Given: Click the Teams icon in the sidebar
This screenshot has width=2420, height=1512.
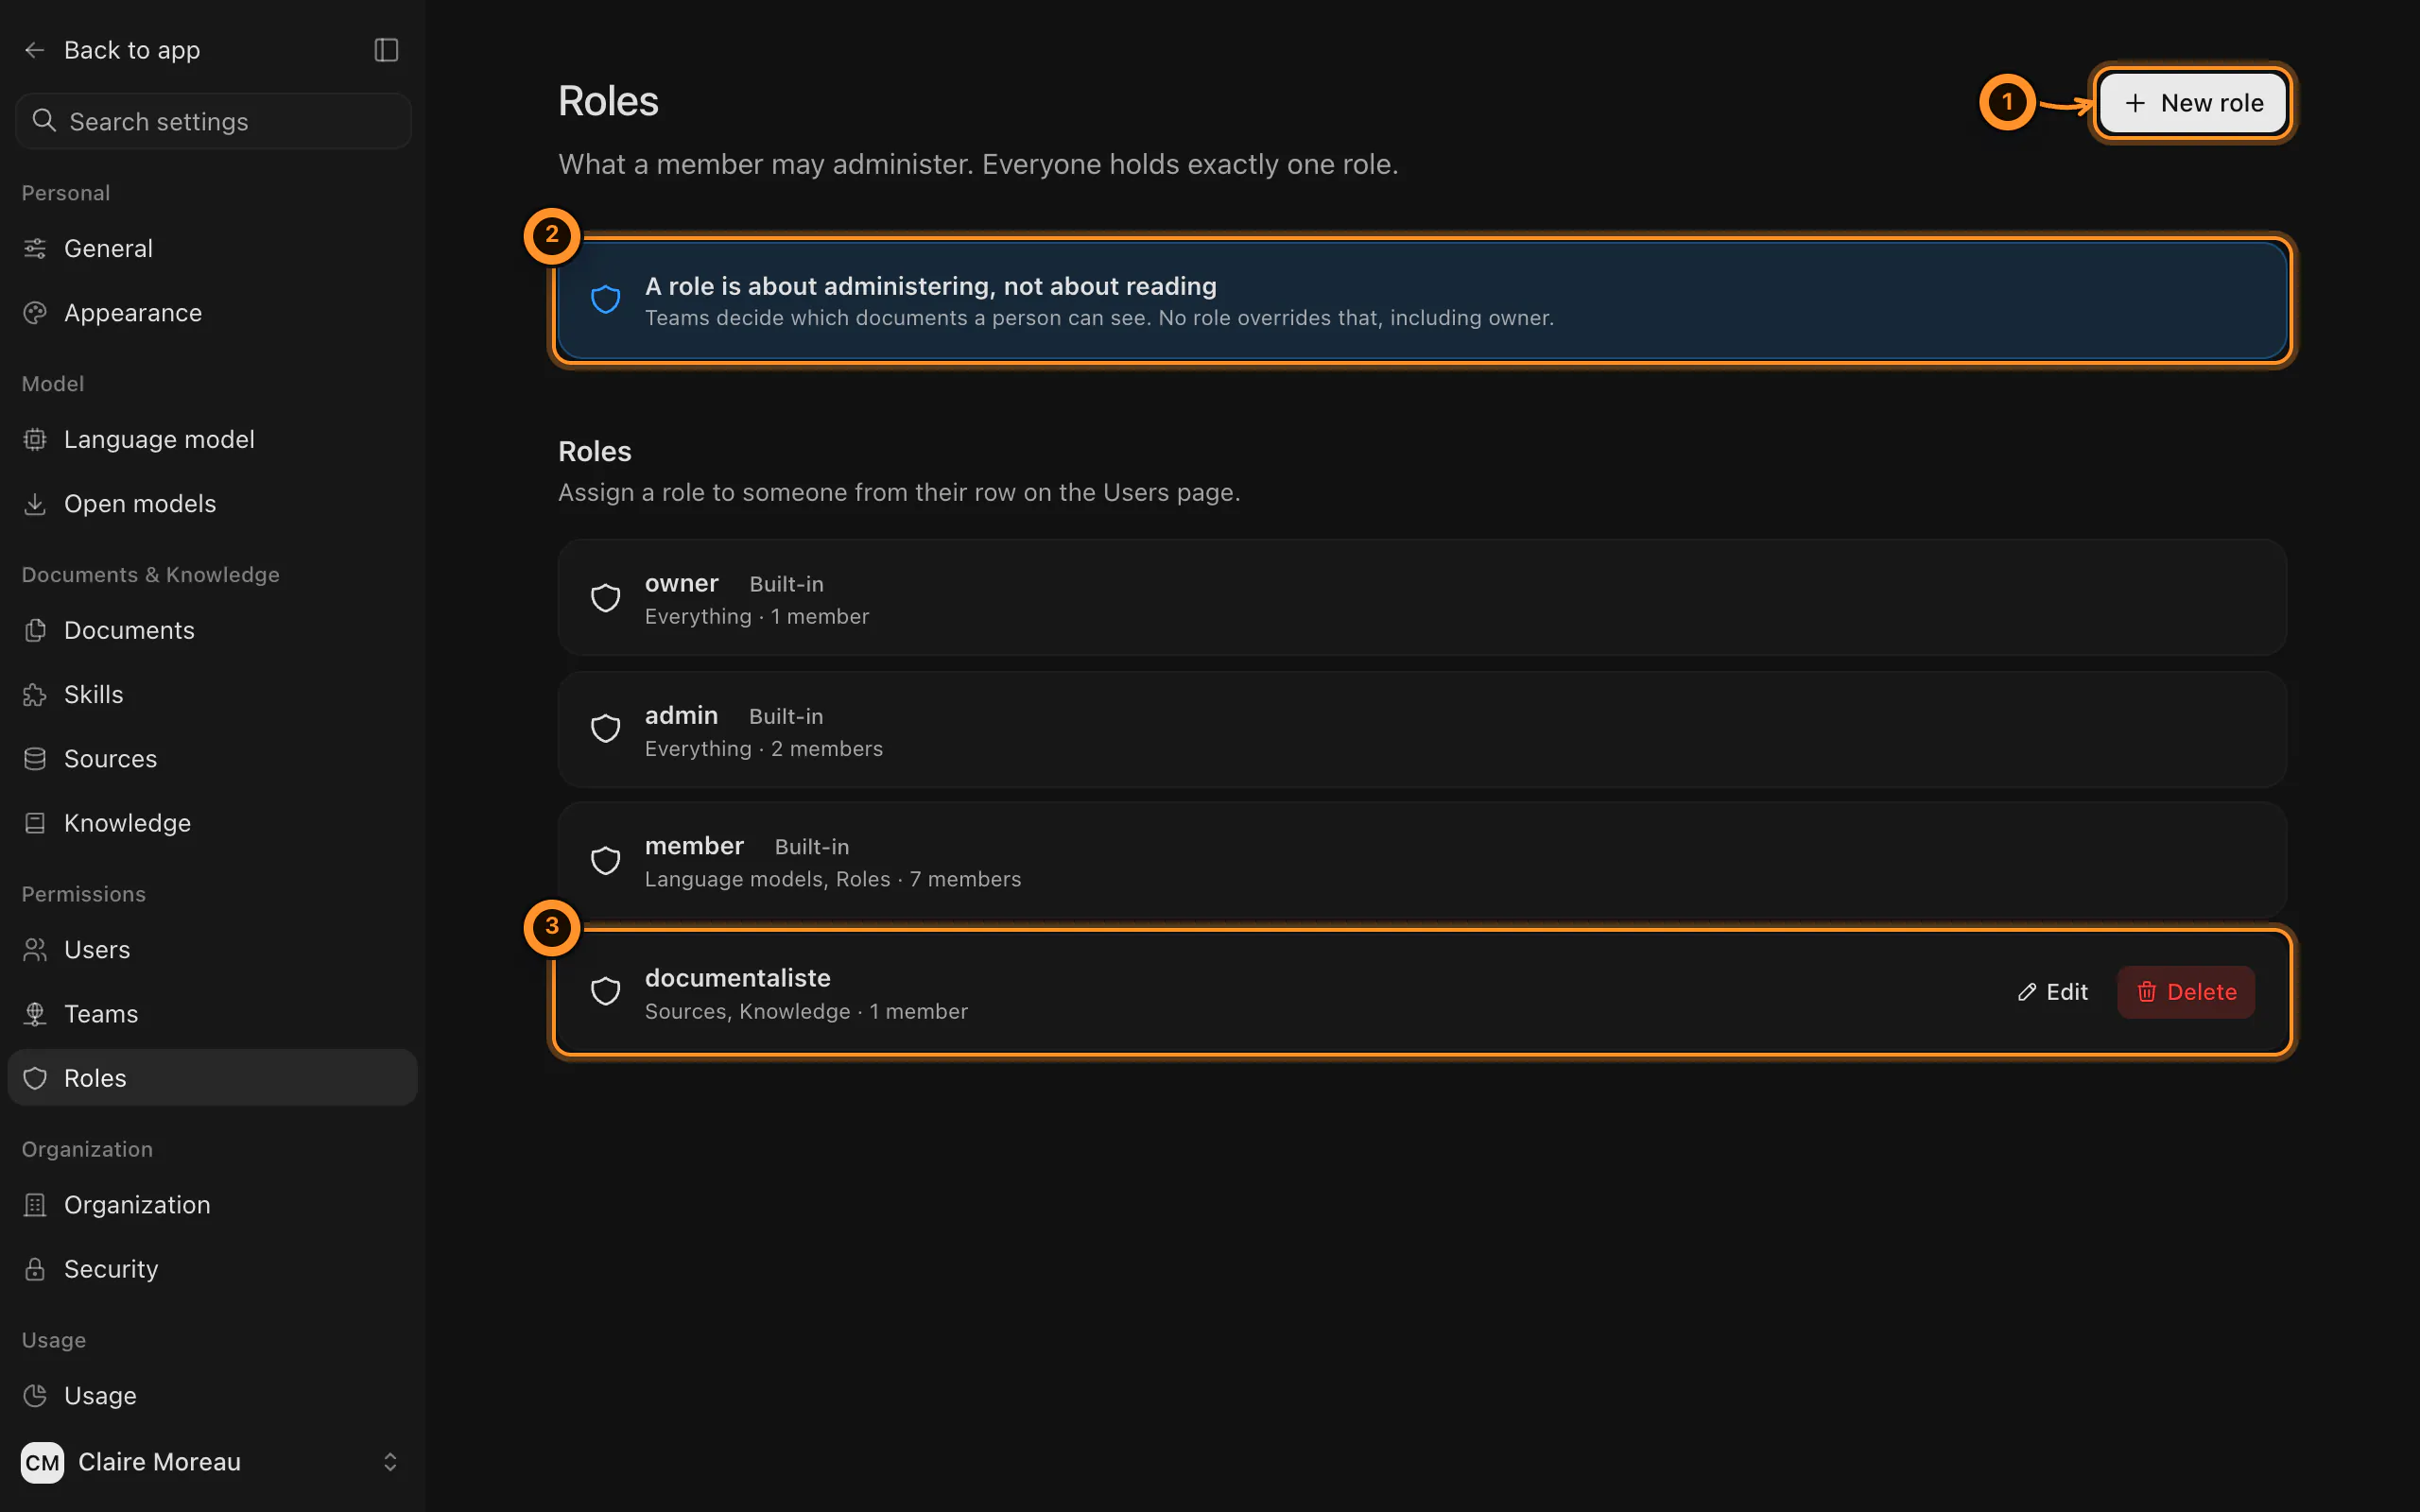Looking at the screenshot, I should [35, 1014].
